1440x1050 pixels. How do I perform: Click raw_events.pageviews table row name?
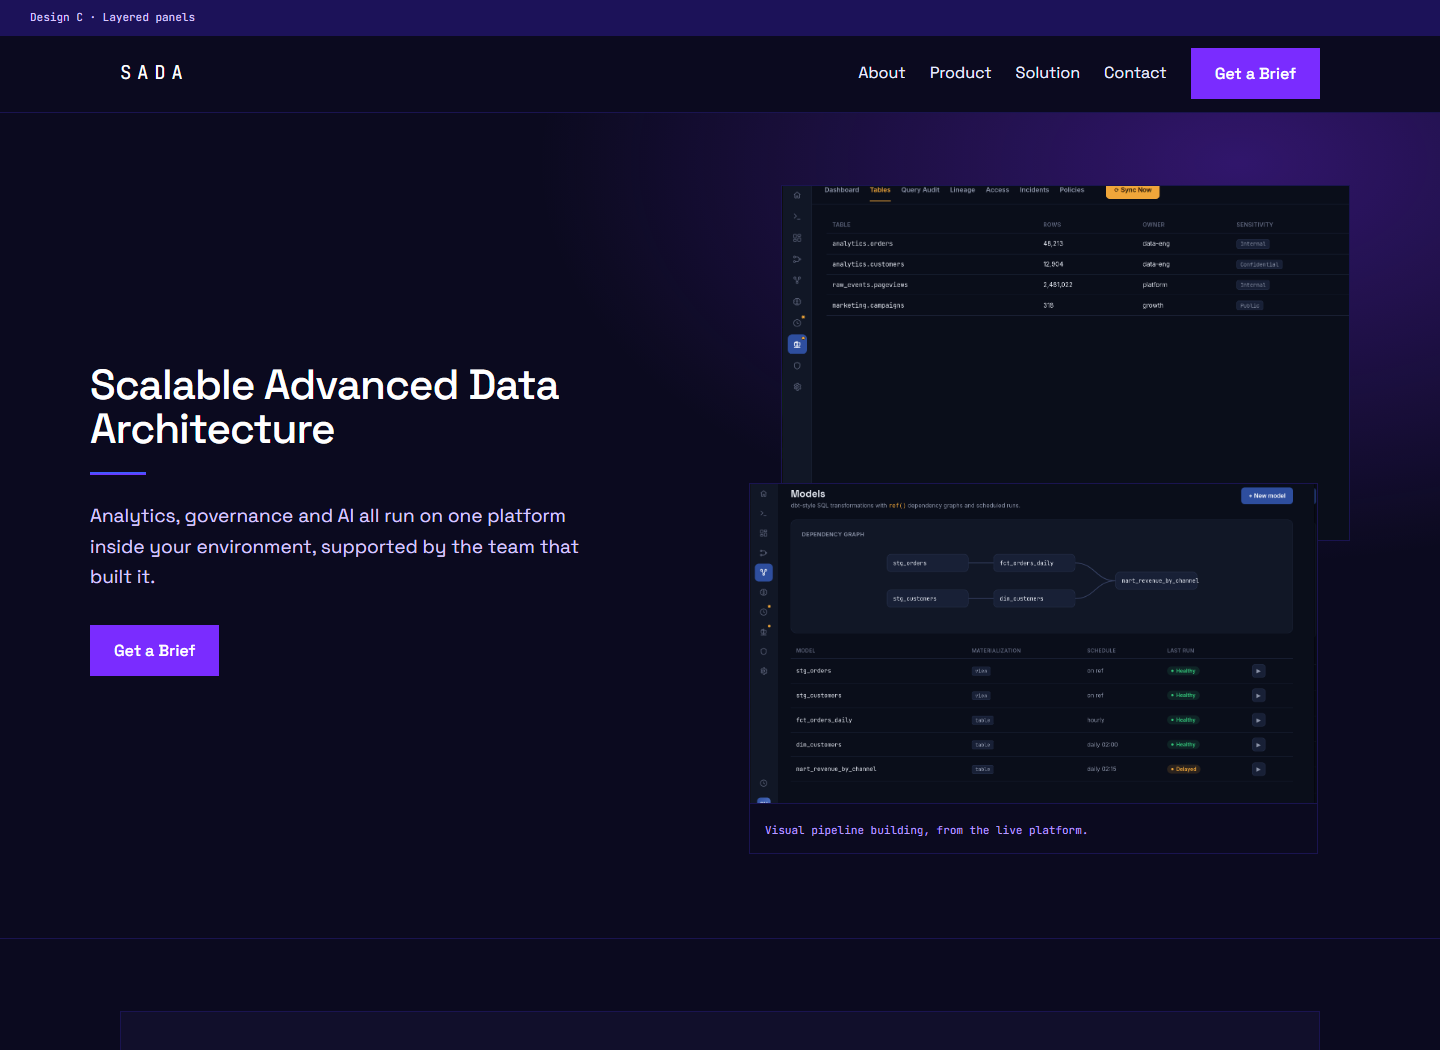point(870,285)
